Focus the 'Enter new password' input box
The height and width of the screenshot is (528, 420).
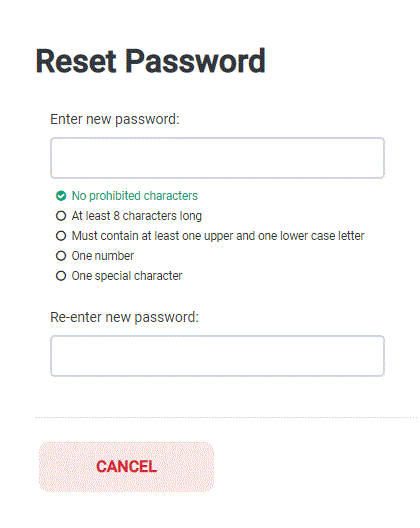click(217, 158)
